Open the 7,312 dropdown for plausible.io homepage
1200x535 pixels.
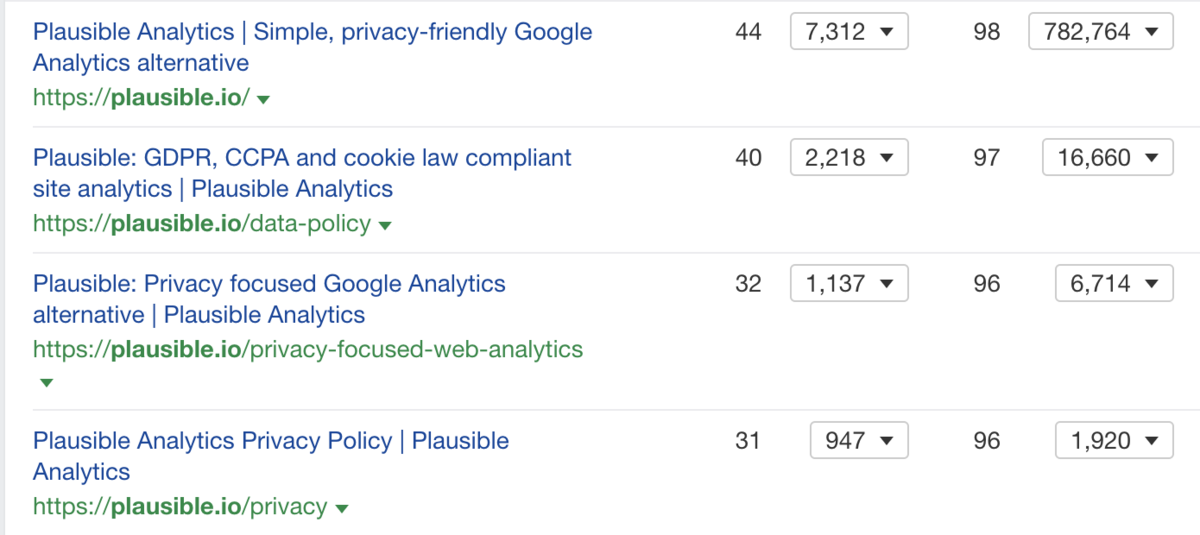click(x=848, y=32)
